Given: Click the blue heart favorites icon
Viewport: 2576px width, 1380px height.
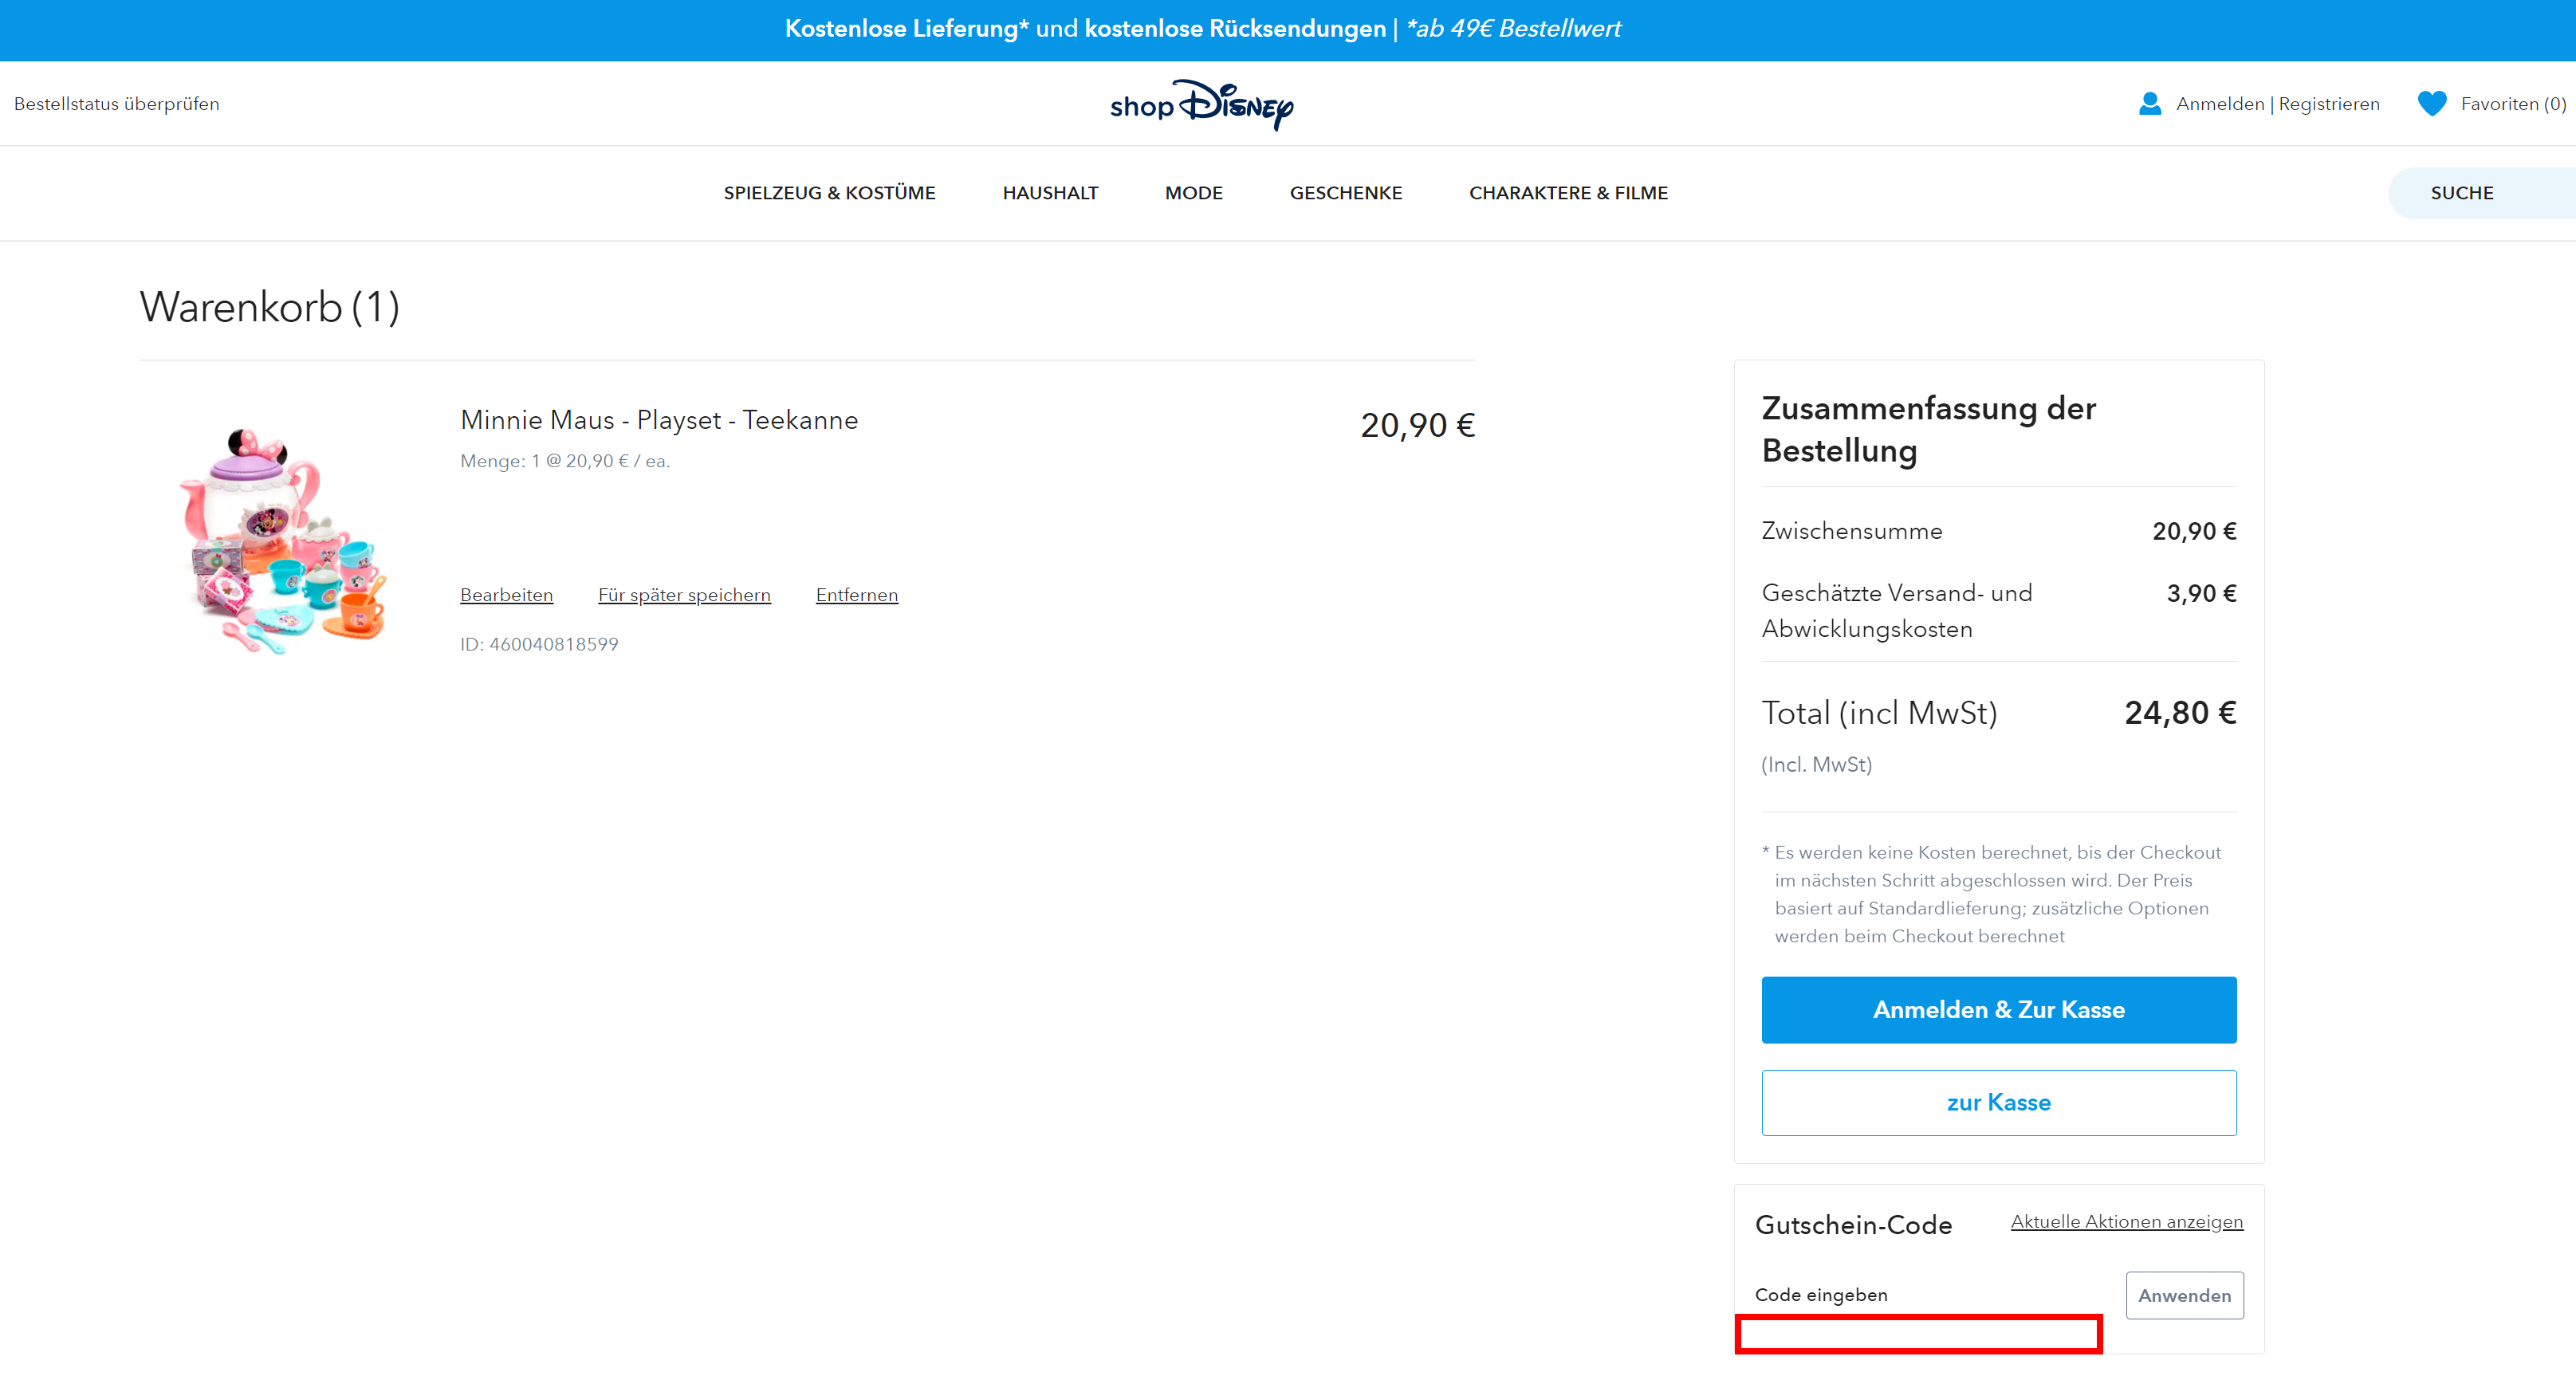Looking at the screenshot, I should (x=2432, y=104).
